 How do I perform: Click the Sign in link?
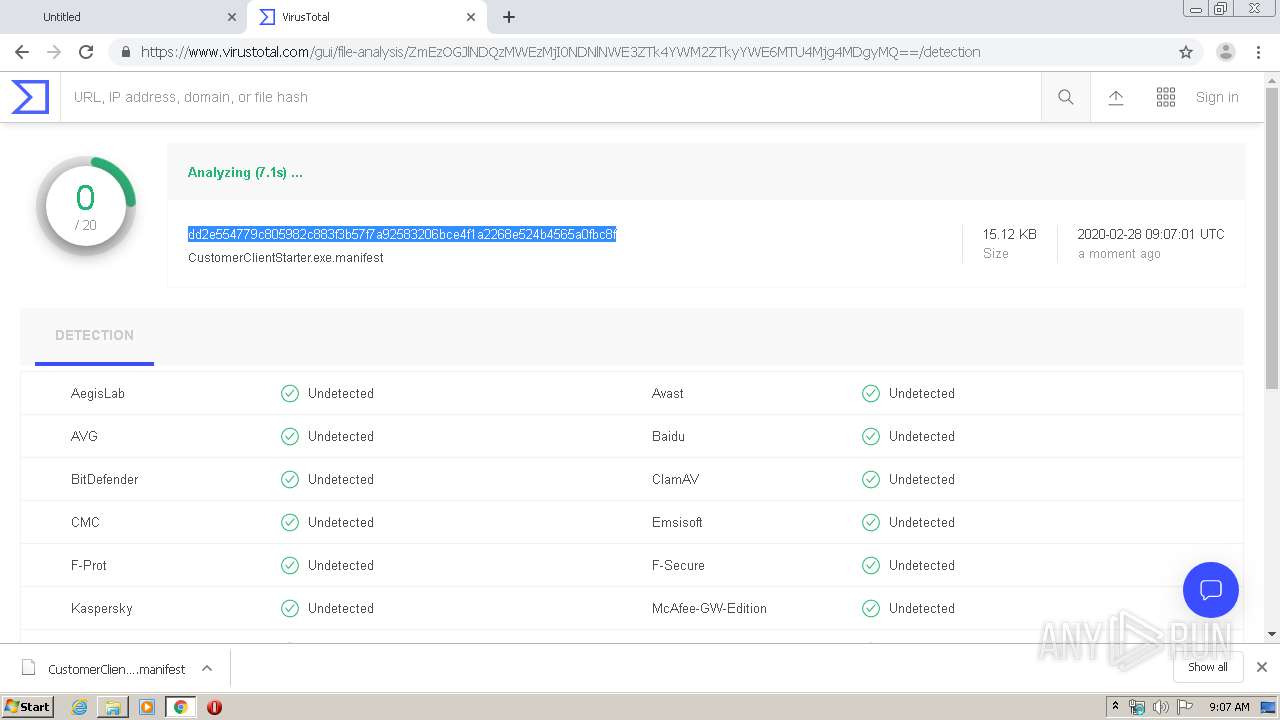coord(1217,97)
